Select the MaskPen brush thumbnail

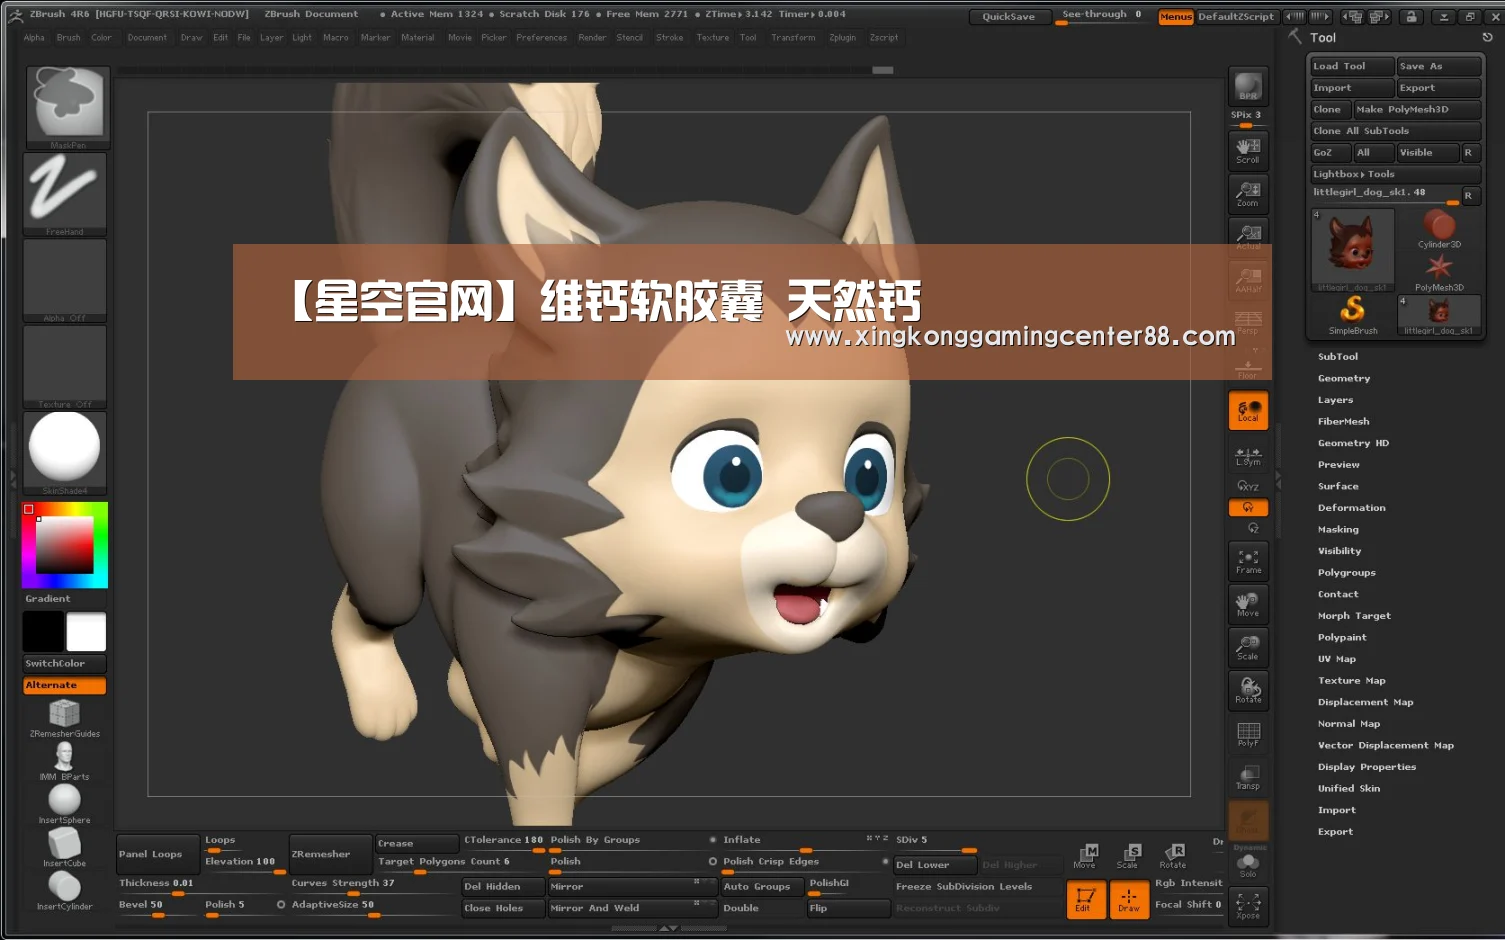[x=66, y=107]
